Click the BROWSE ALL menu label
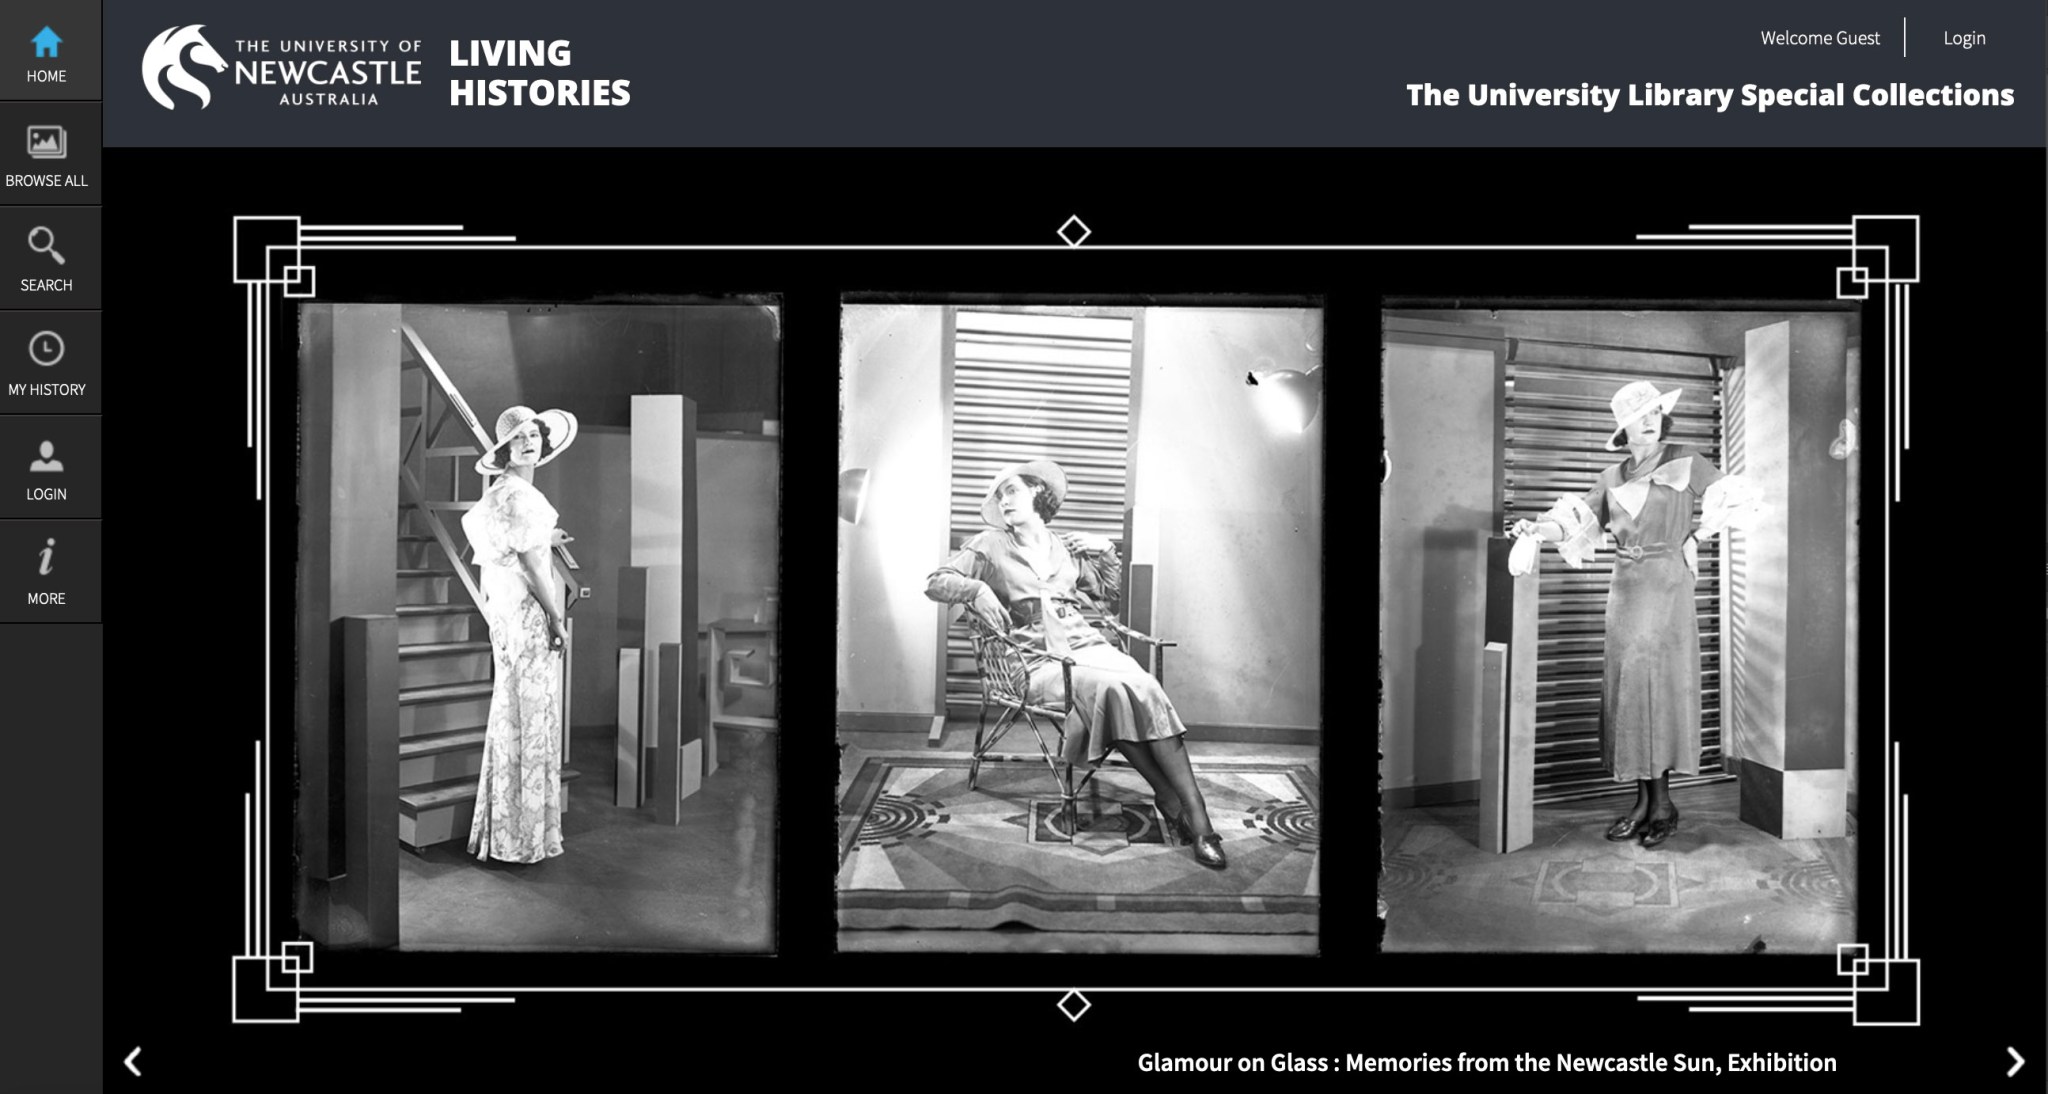The height and width of the screenshot is (1094, 2048). click(46, 181)
